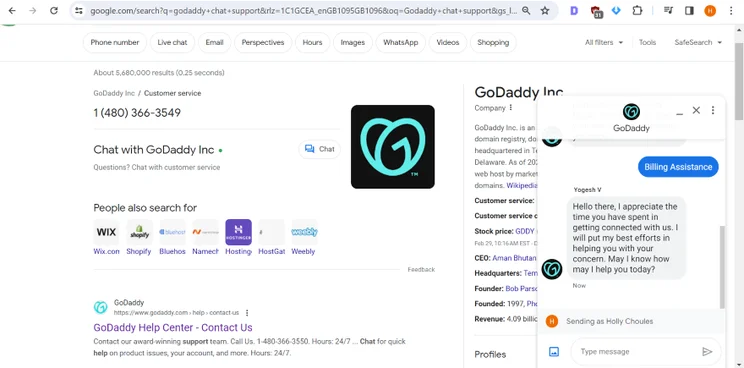Open the Extensions puzzle piece menu
Image resolution: width=744 pixels, height=368 pixels.
tap(637, 10)
